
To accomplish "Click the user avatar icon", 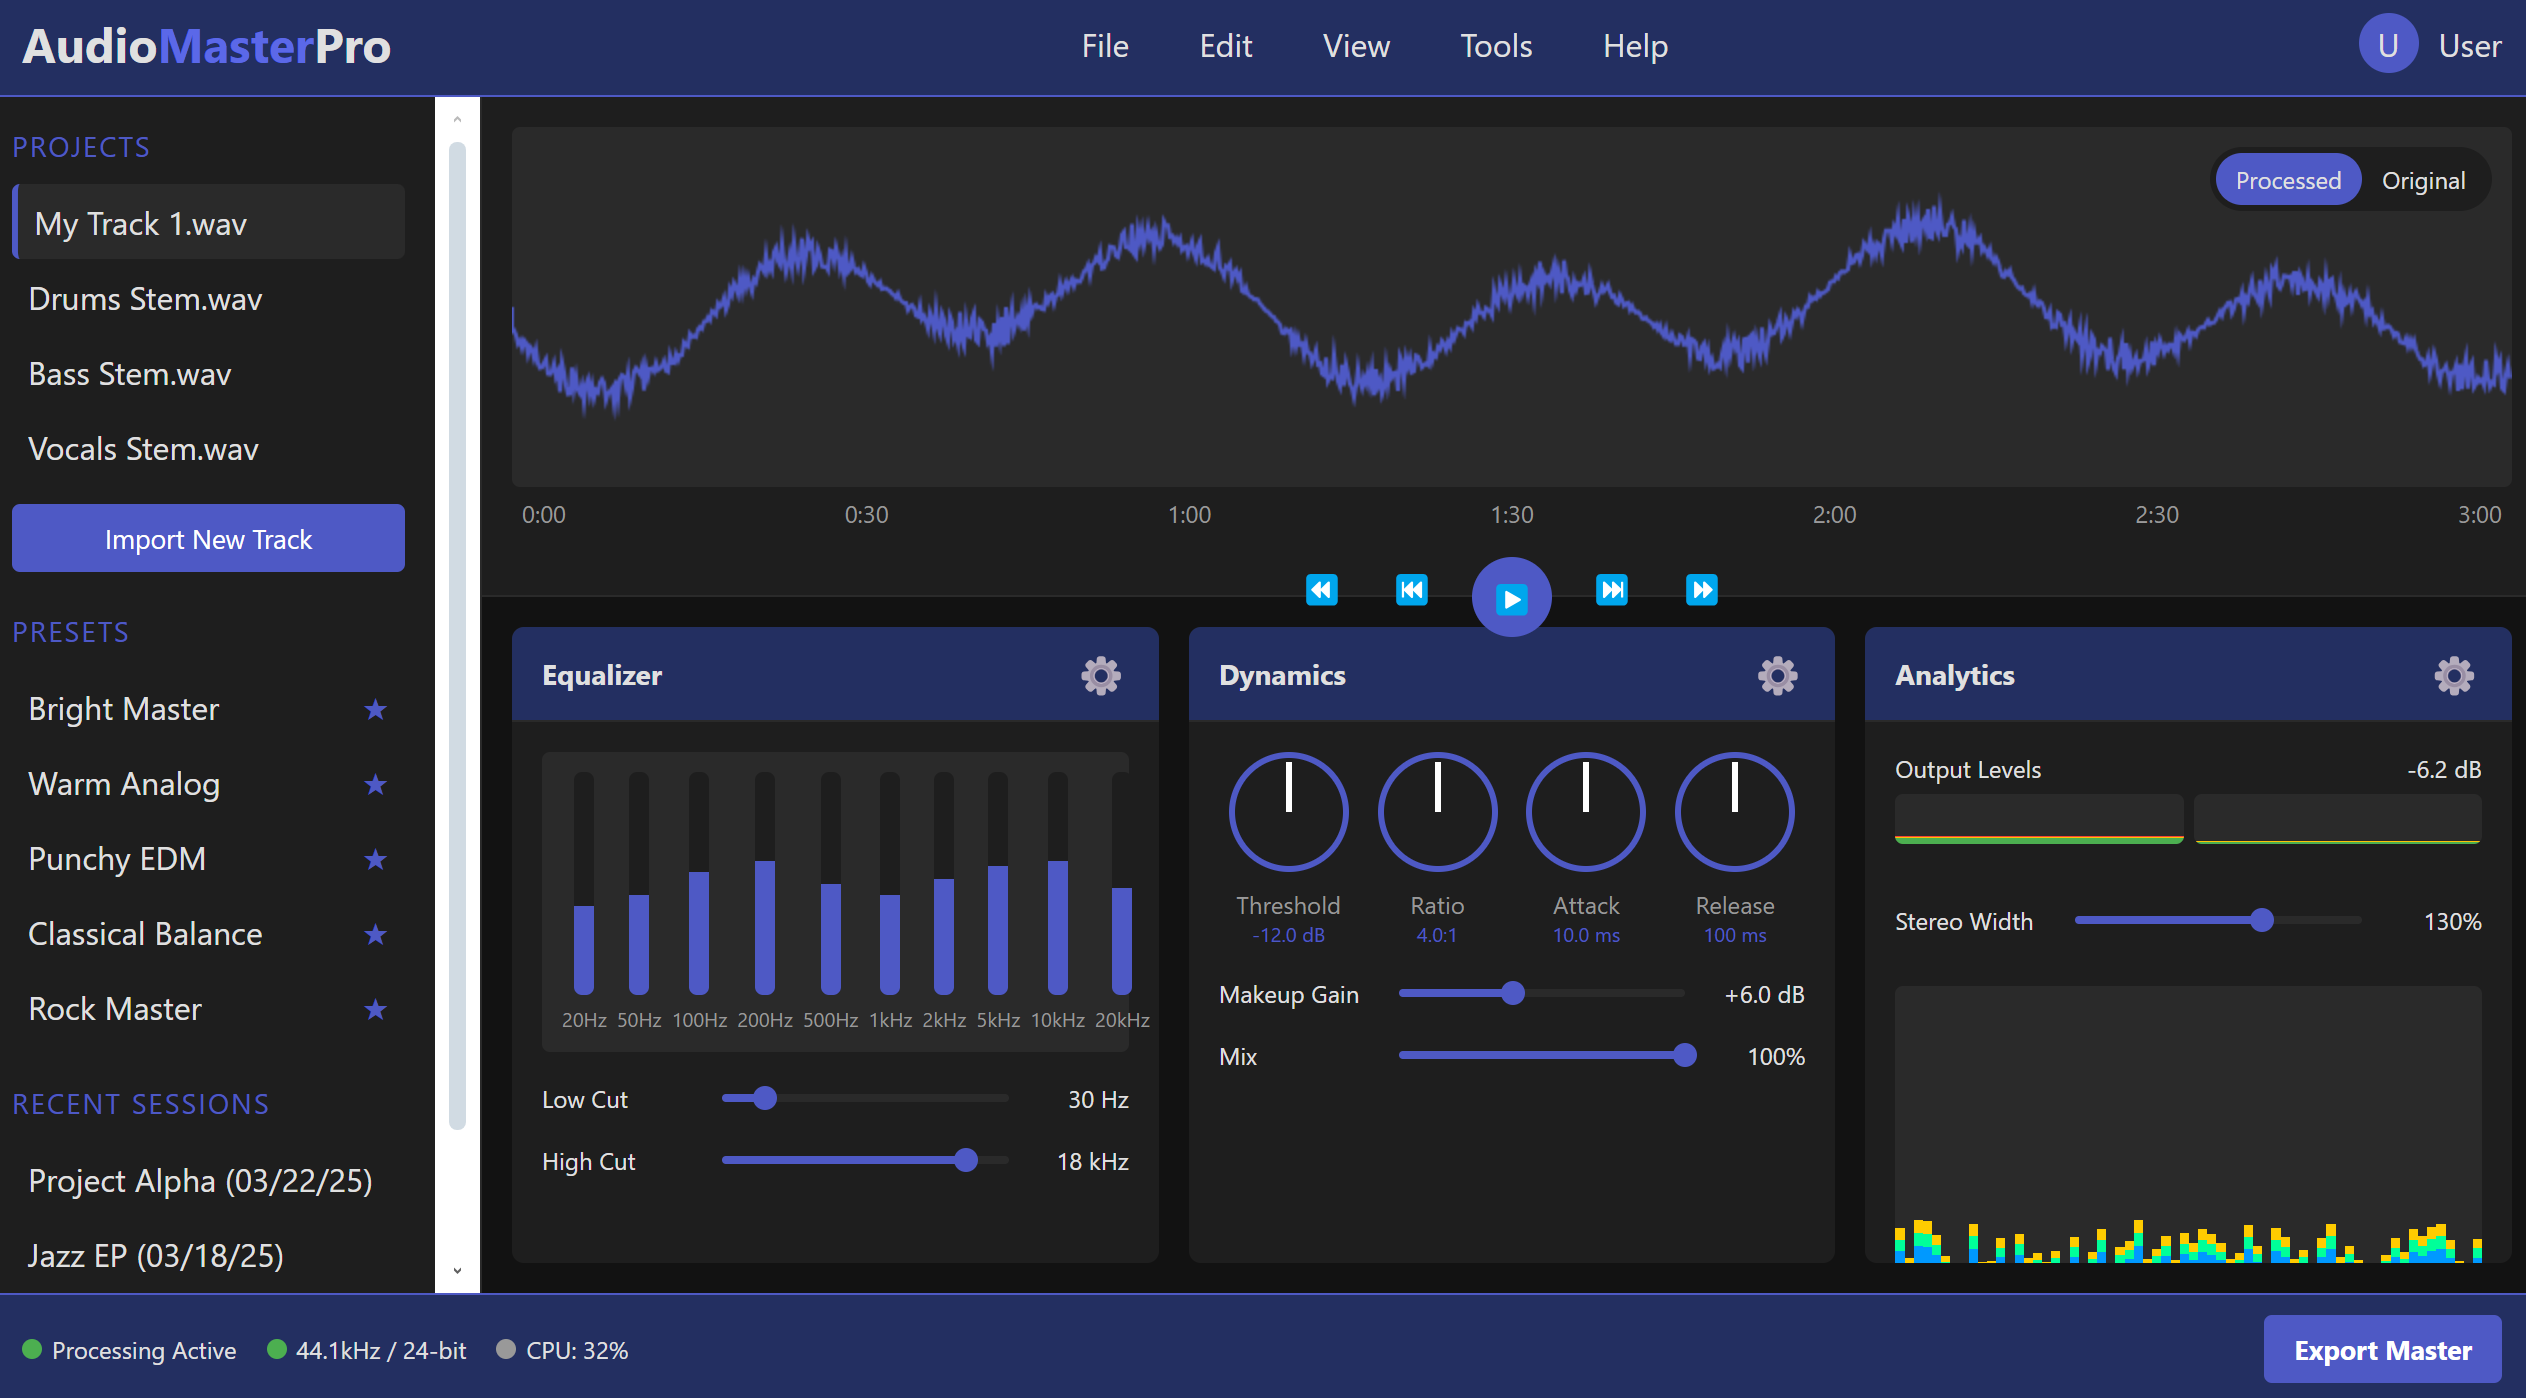I will [x=2388, y=45].
